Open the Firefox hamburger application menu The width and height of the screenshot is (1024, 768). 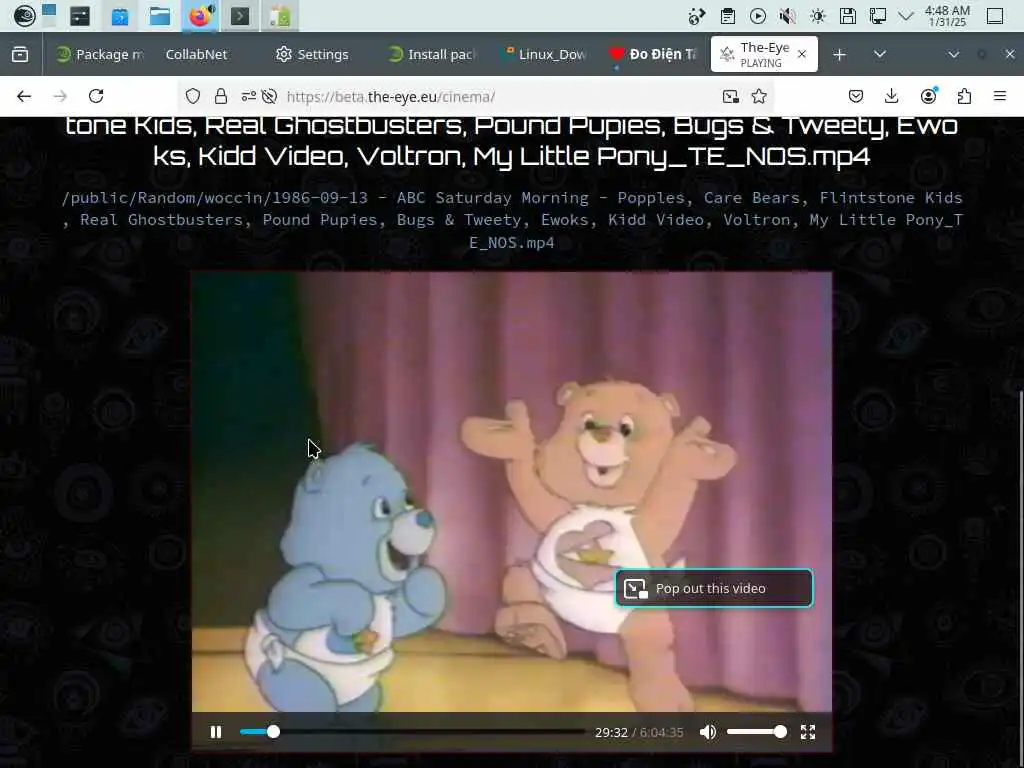(1000, 97)
